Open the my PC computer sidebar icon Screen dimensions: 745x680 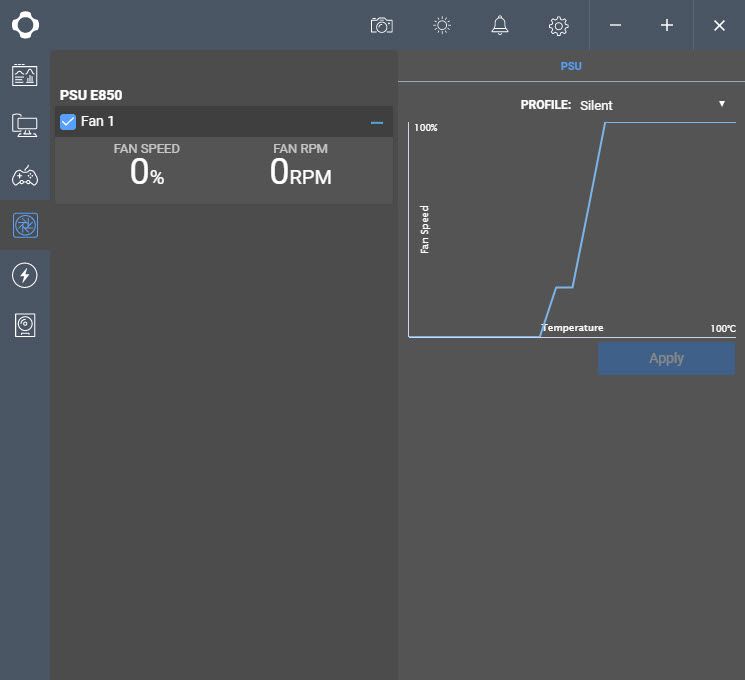25,125
